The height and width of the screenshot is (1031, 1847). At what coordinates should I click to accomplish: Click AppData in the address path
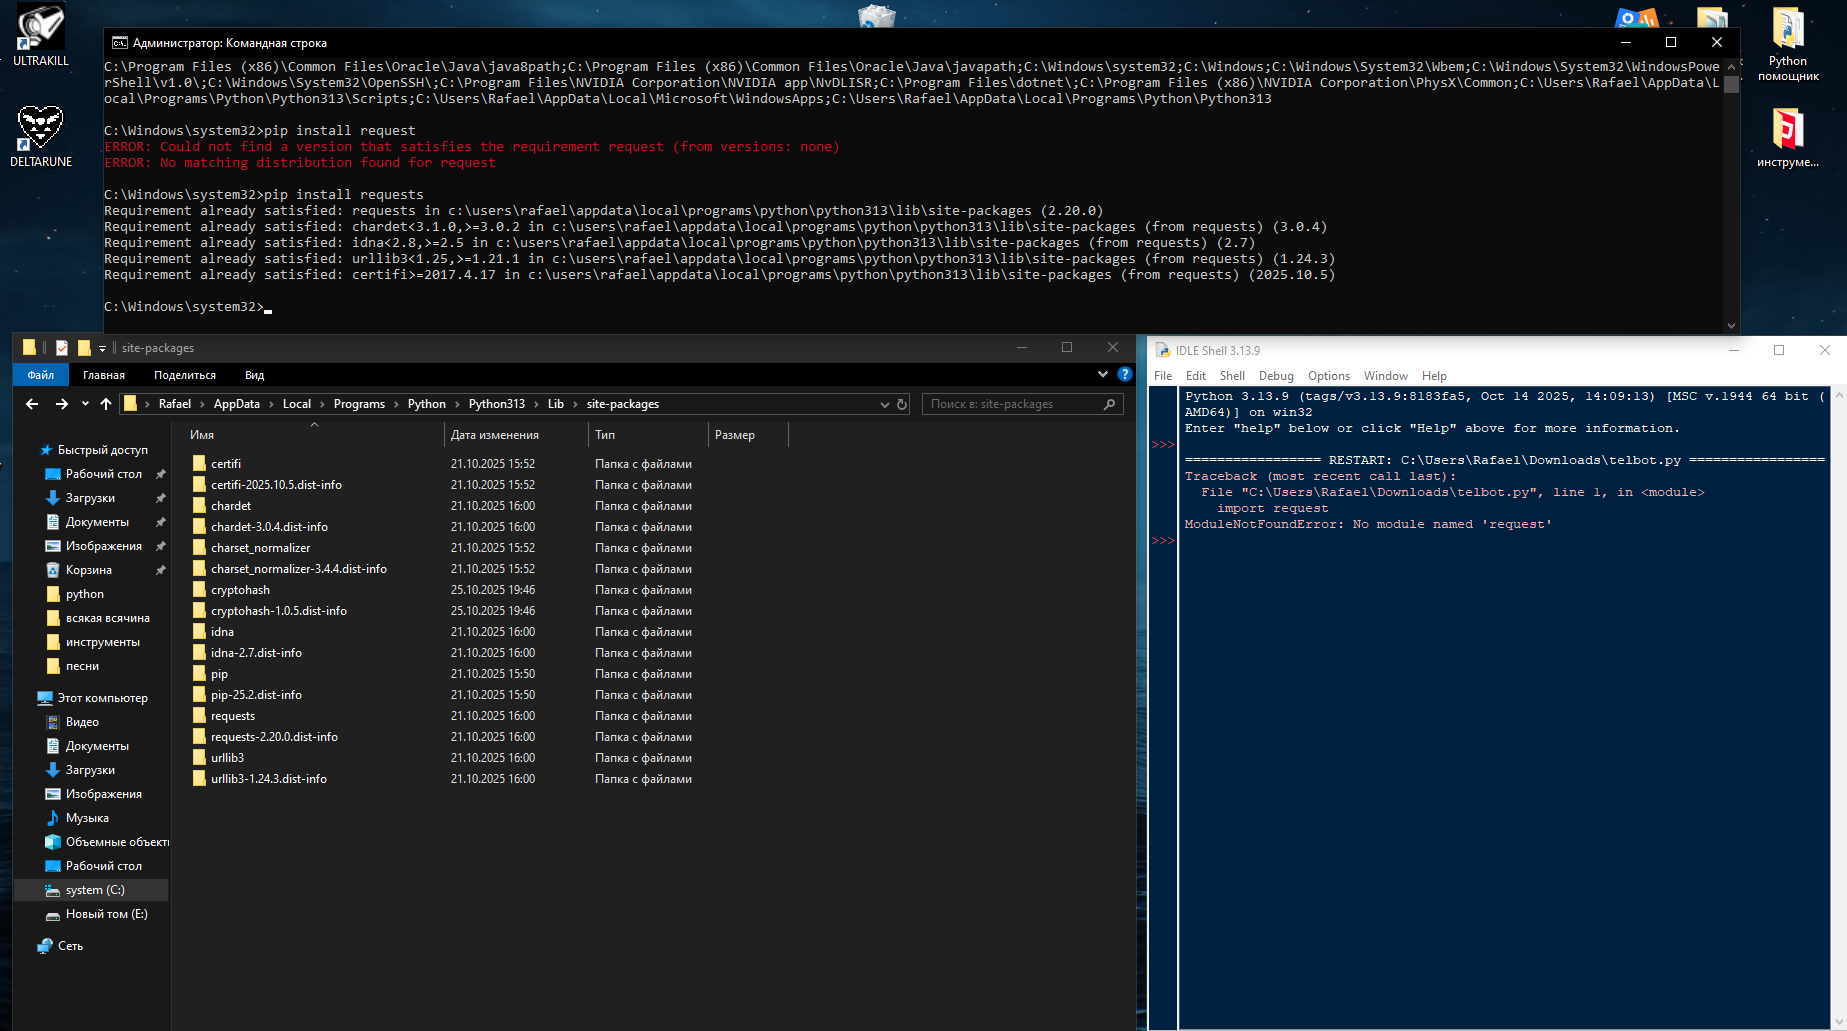236,404
